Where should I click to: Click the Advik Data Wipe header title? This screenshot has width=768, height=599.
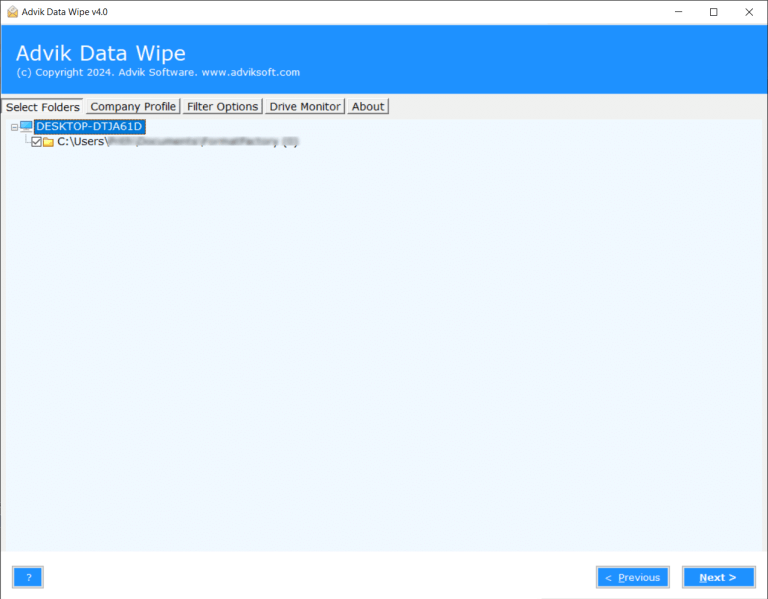(x=101, y=53)
